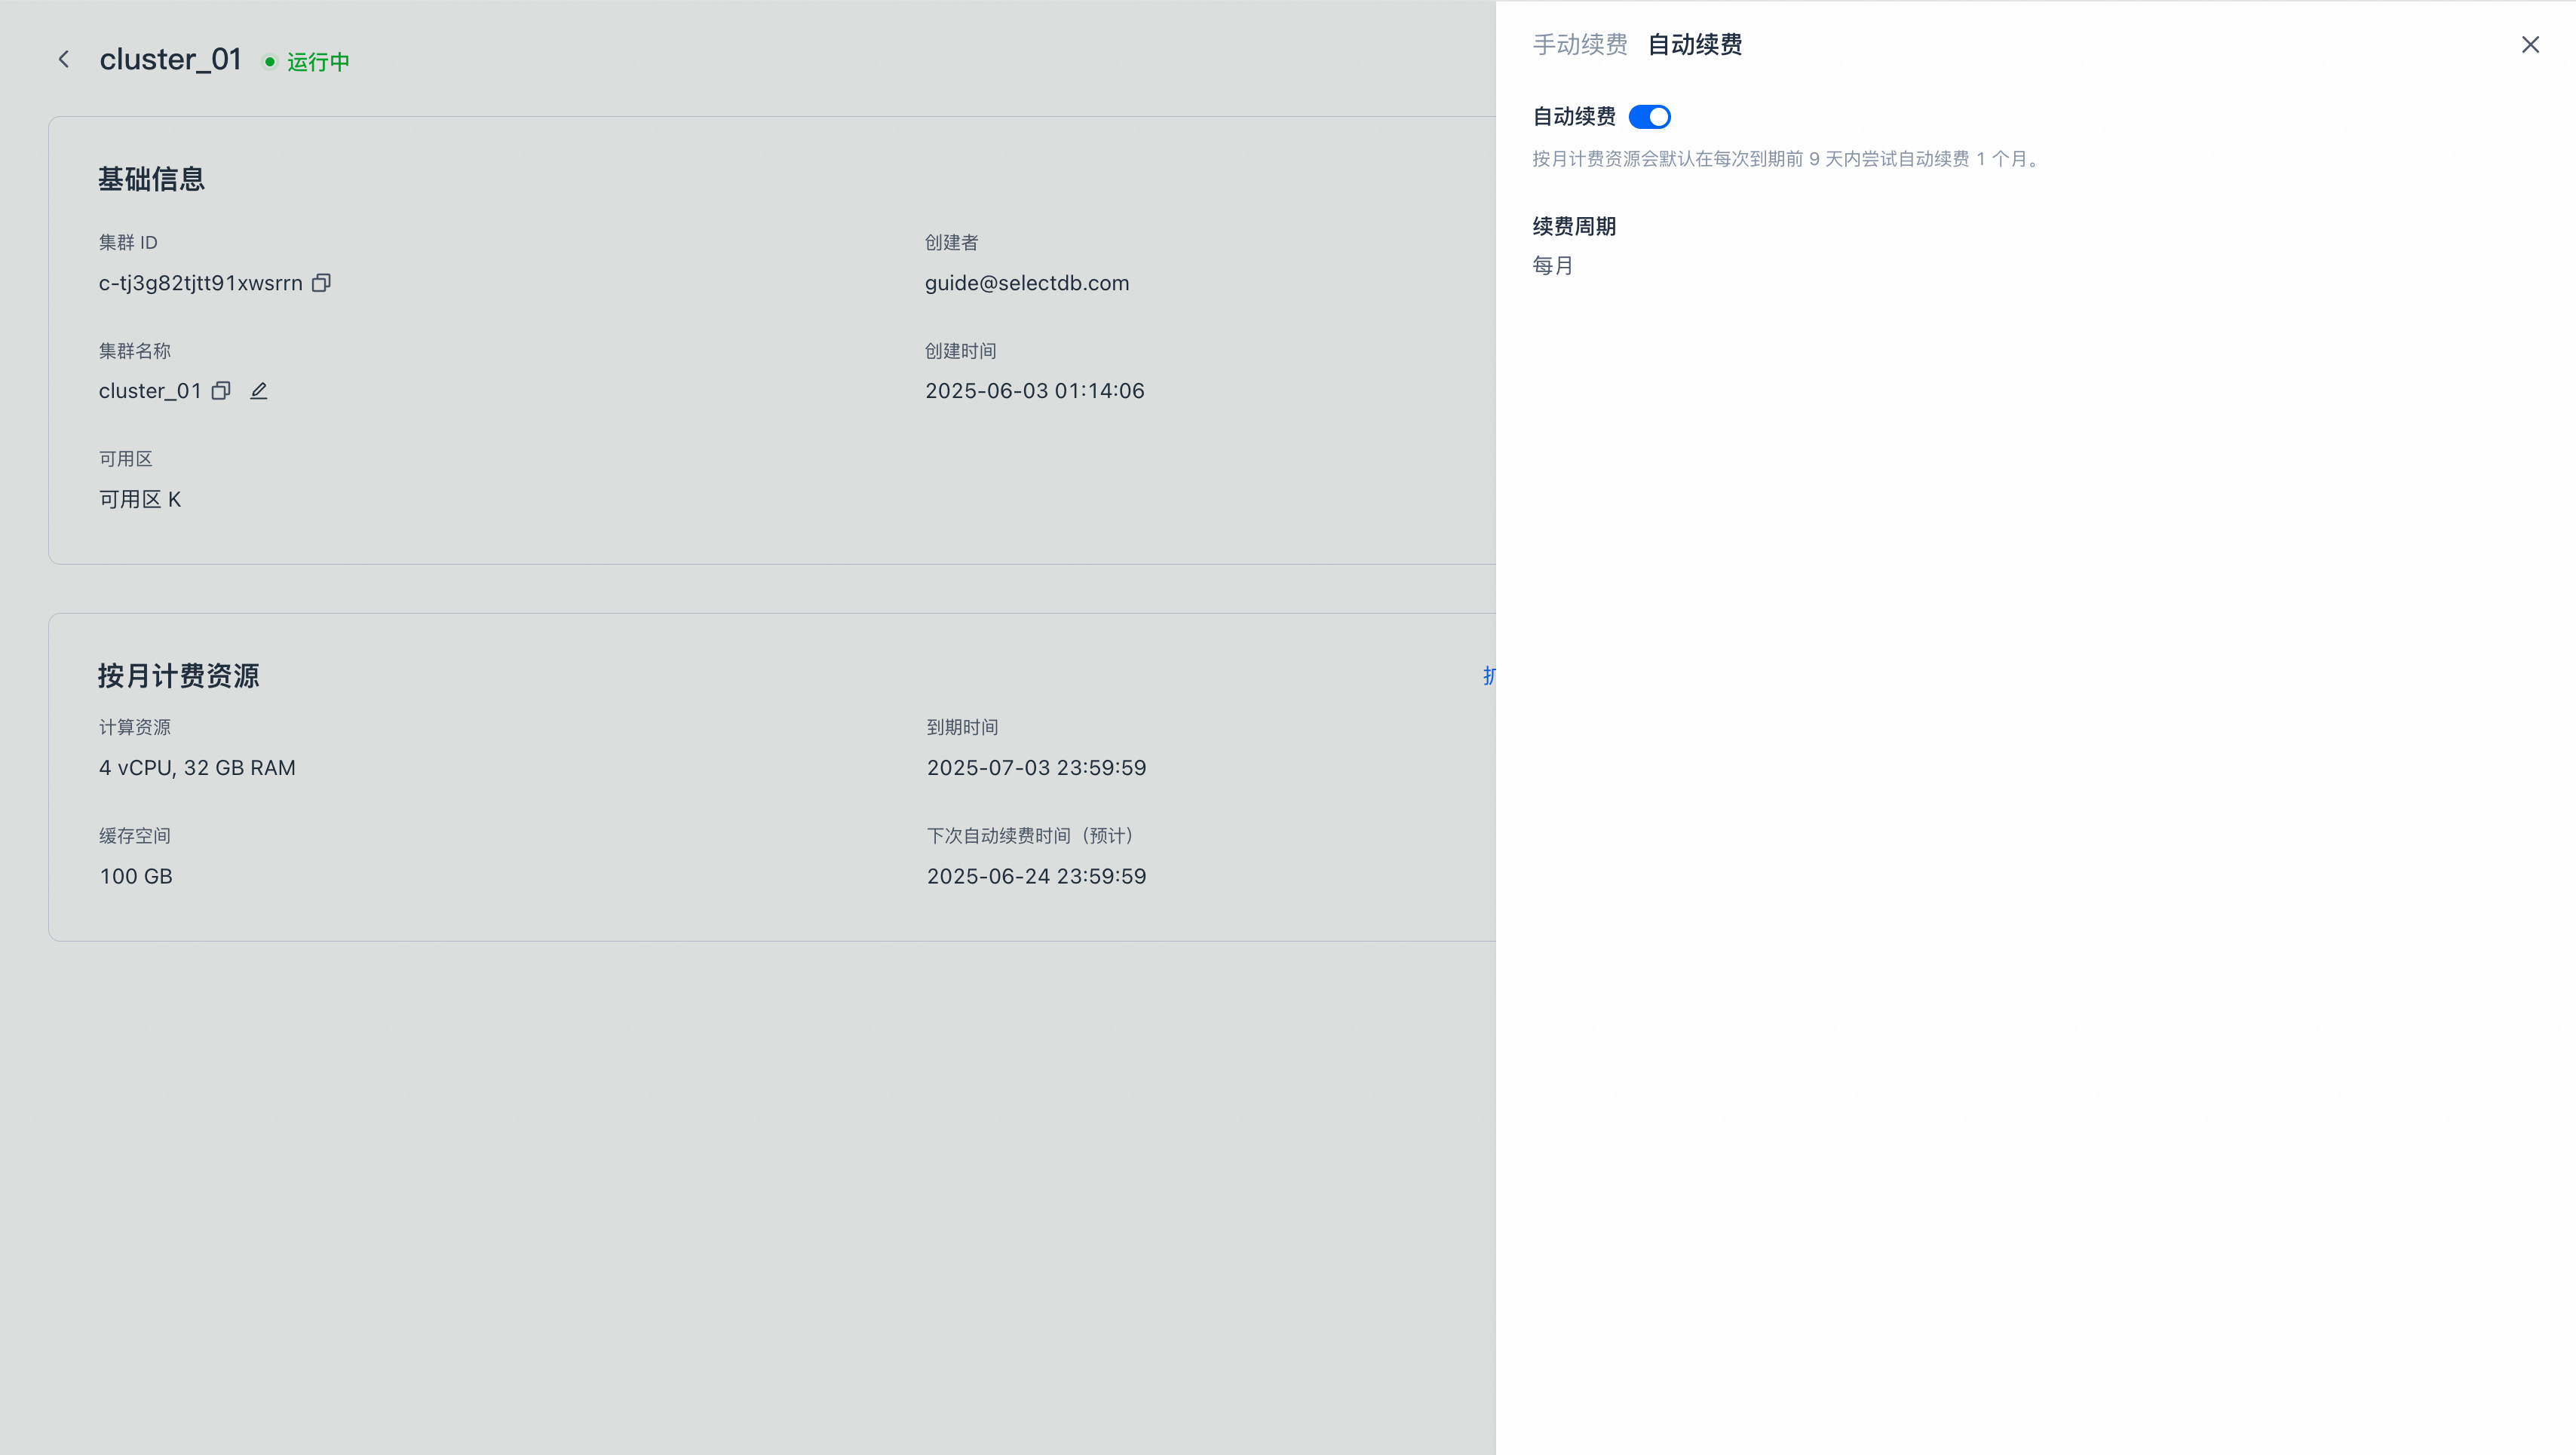The image size is (2576, 1455).
Task: Click the 按月计费资源 section heading
Action: 178,676
